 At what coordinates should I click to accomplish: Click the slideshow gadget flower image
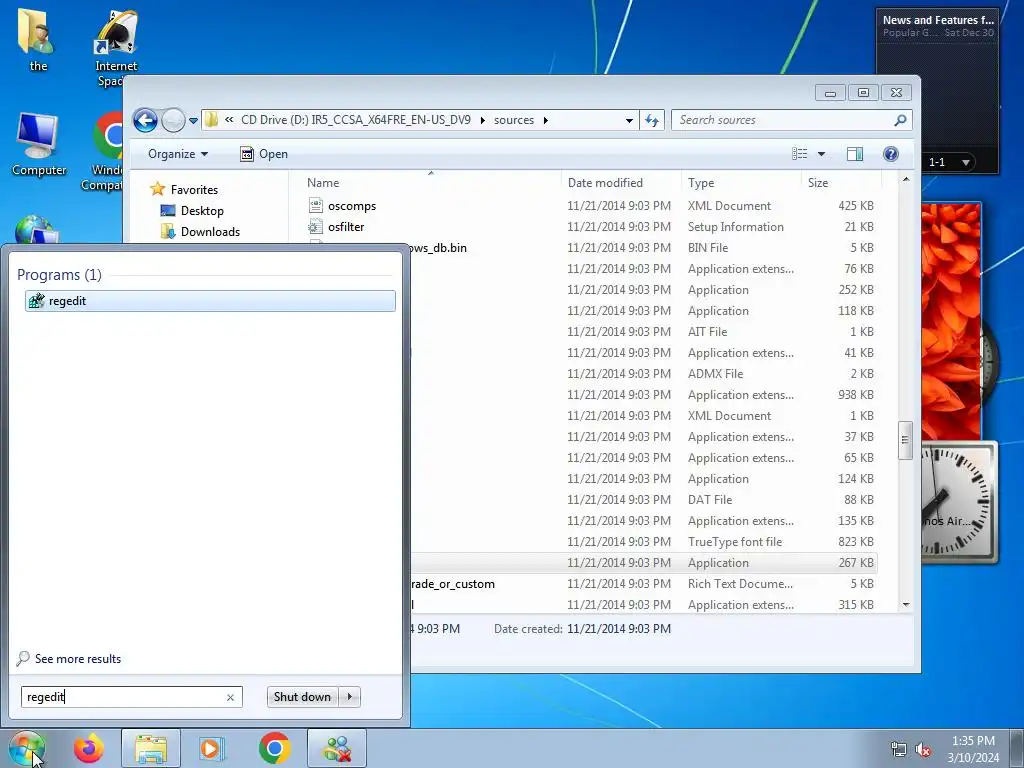(951, 320)
